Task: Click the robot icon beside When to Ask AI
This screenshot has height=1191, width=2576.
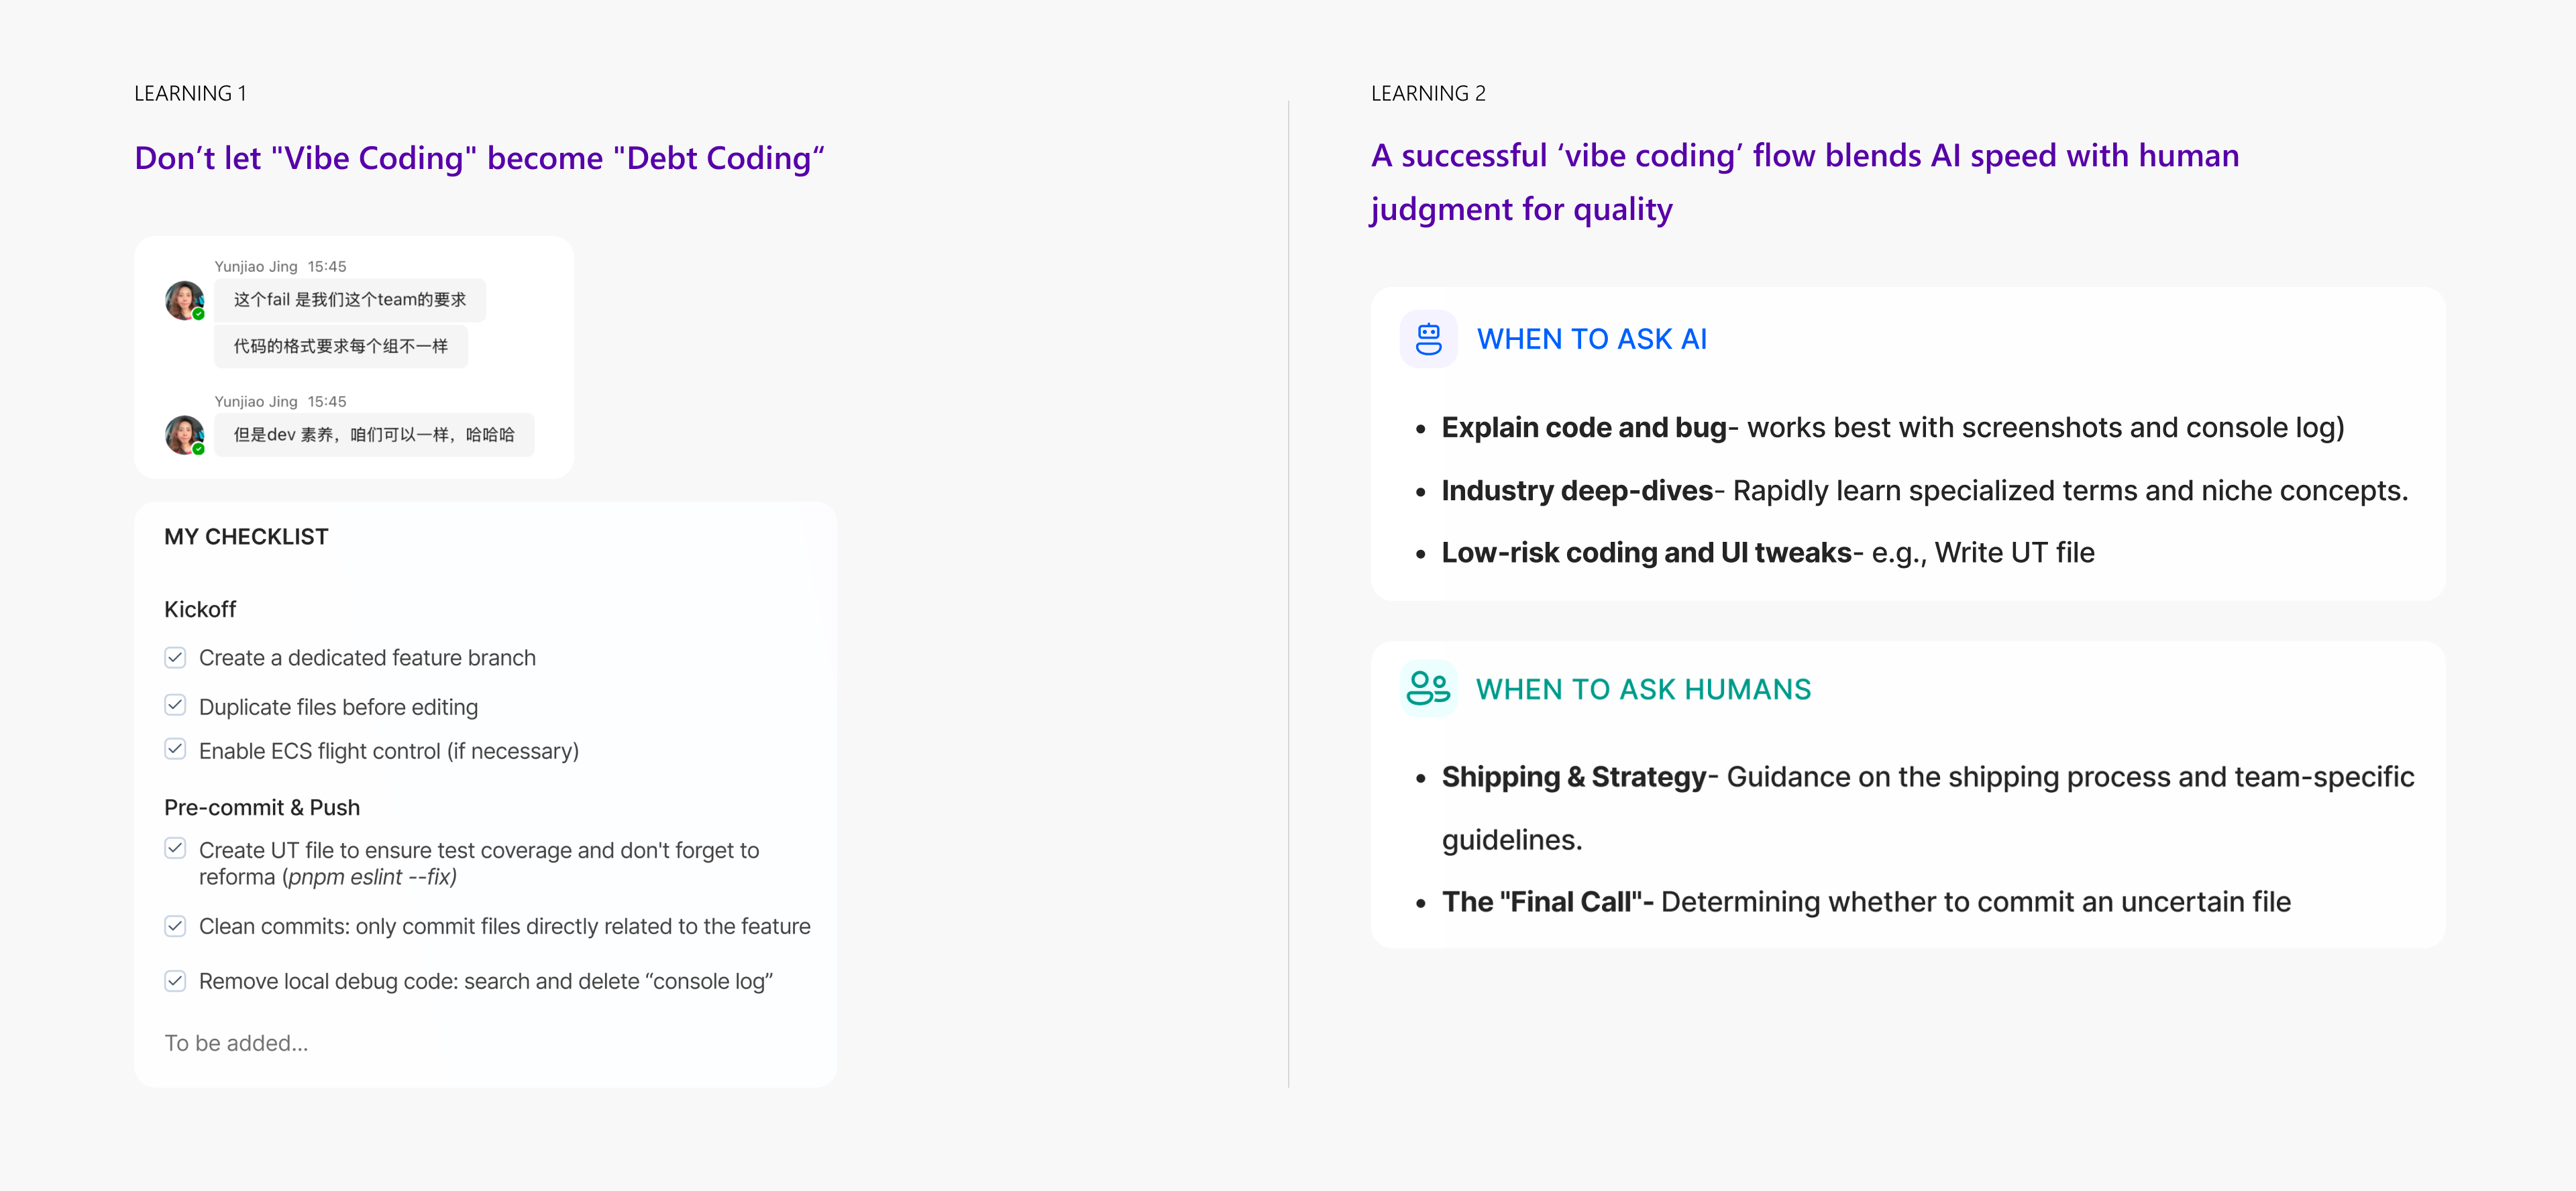Action: 1428,339
